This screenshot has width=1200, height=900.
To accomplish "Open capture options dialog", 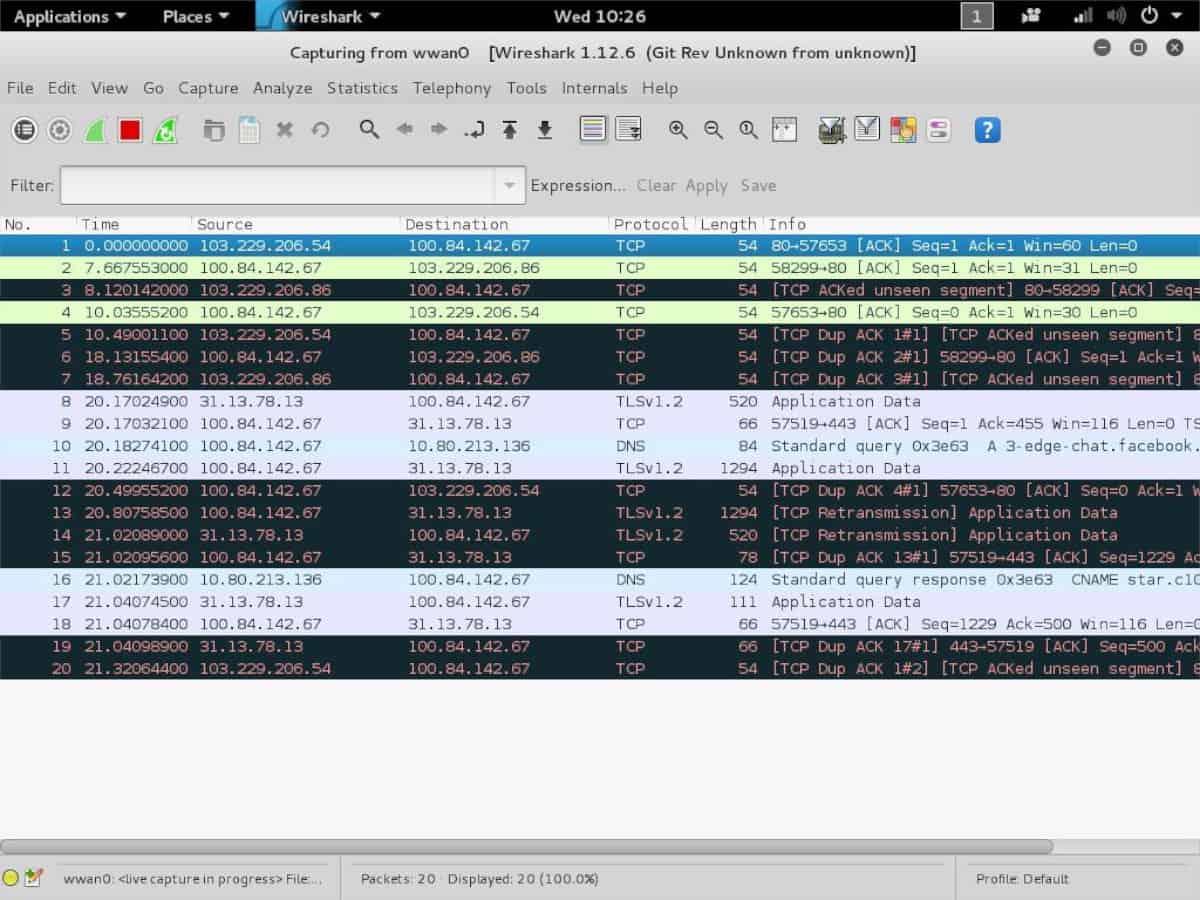I will point(59,130).
